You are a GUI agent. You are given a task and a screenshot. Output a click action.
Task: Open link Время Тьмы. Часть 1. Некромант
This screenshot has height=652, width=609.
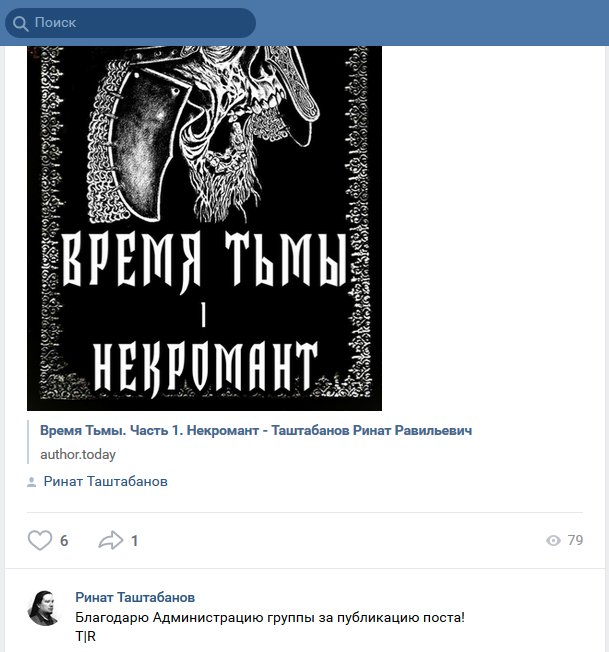256,430
